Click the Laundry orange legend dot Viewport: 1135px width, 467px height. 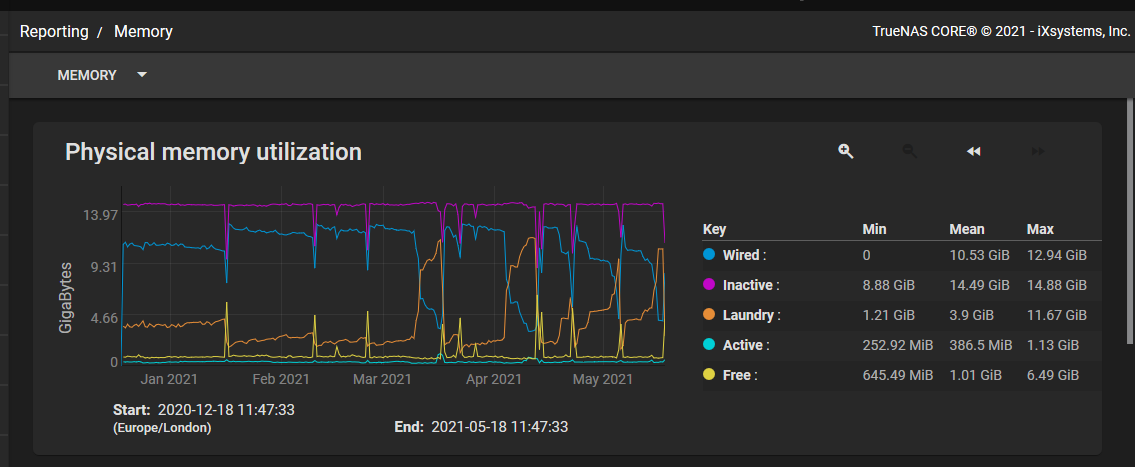[709, 315]
